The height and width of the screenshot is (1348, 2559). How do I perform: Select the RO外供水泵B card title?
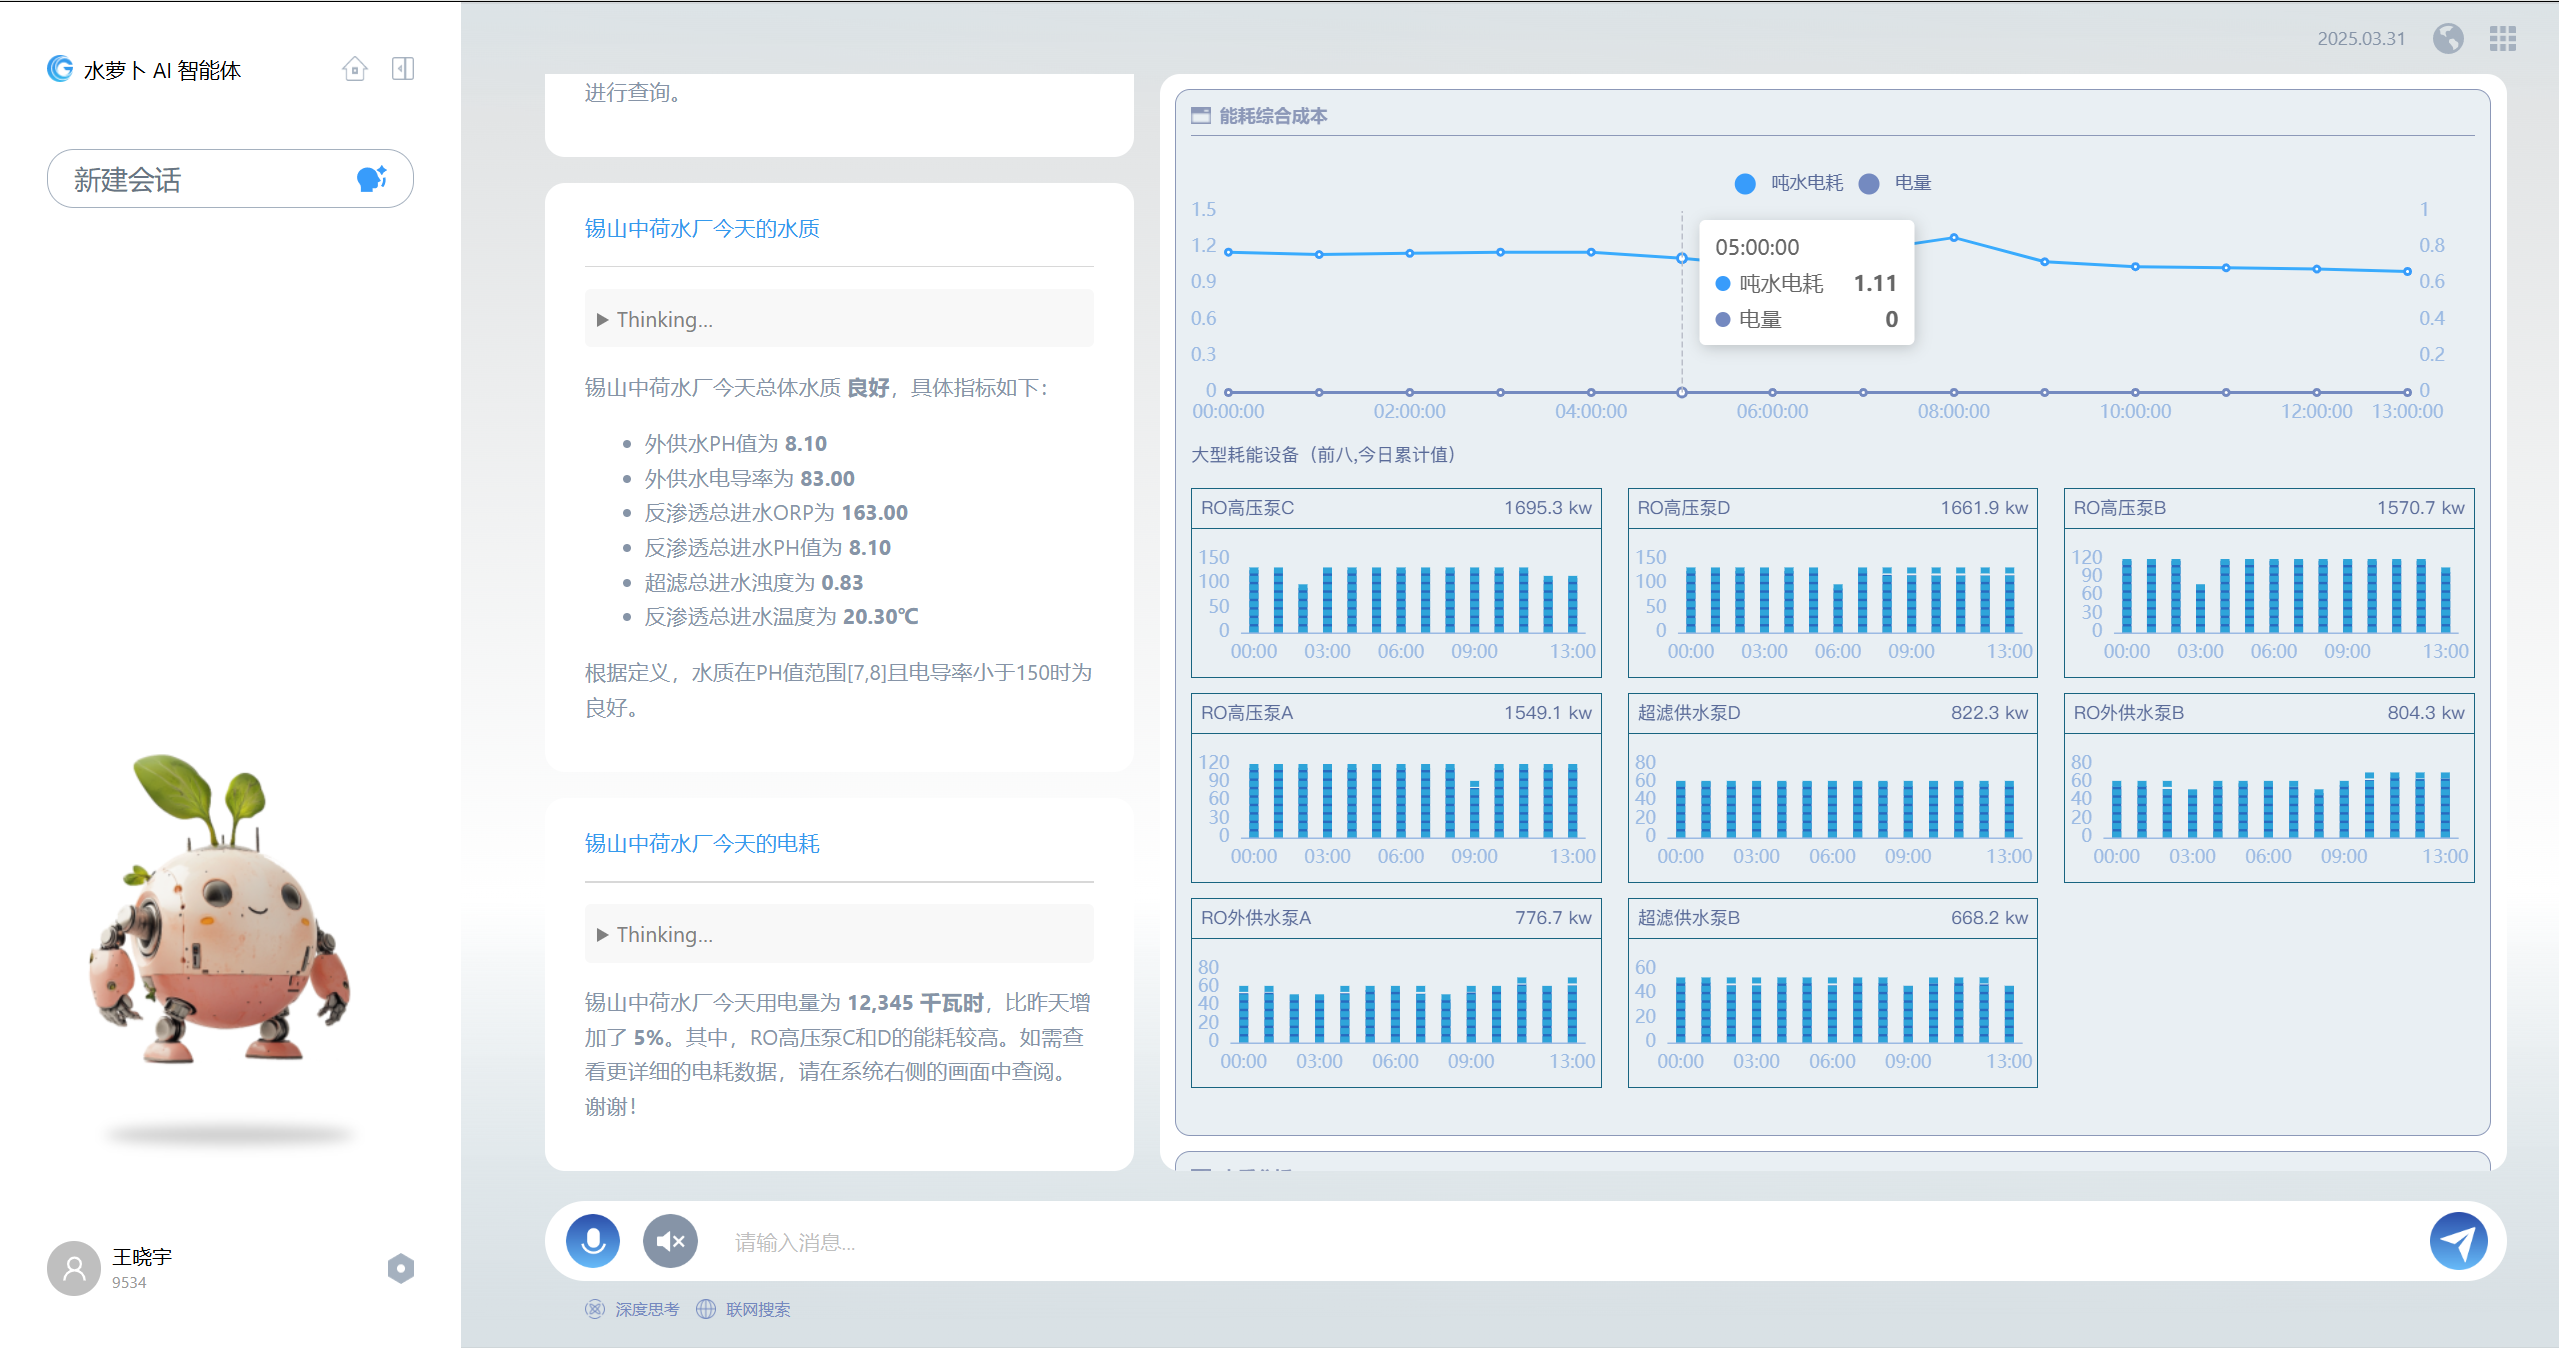(x=2129, y=713)
